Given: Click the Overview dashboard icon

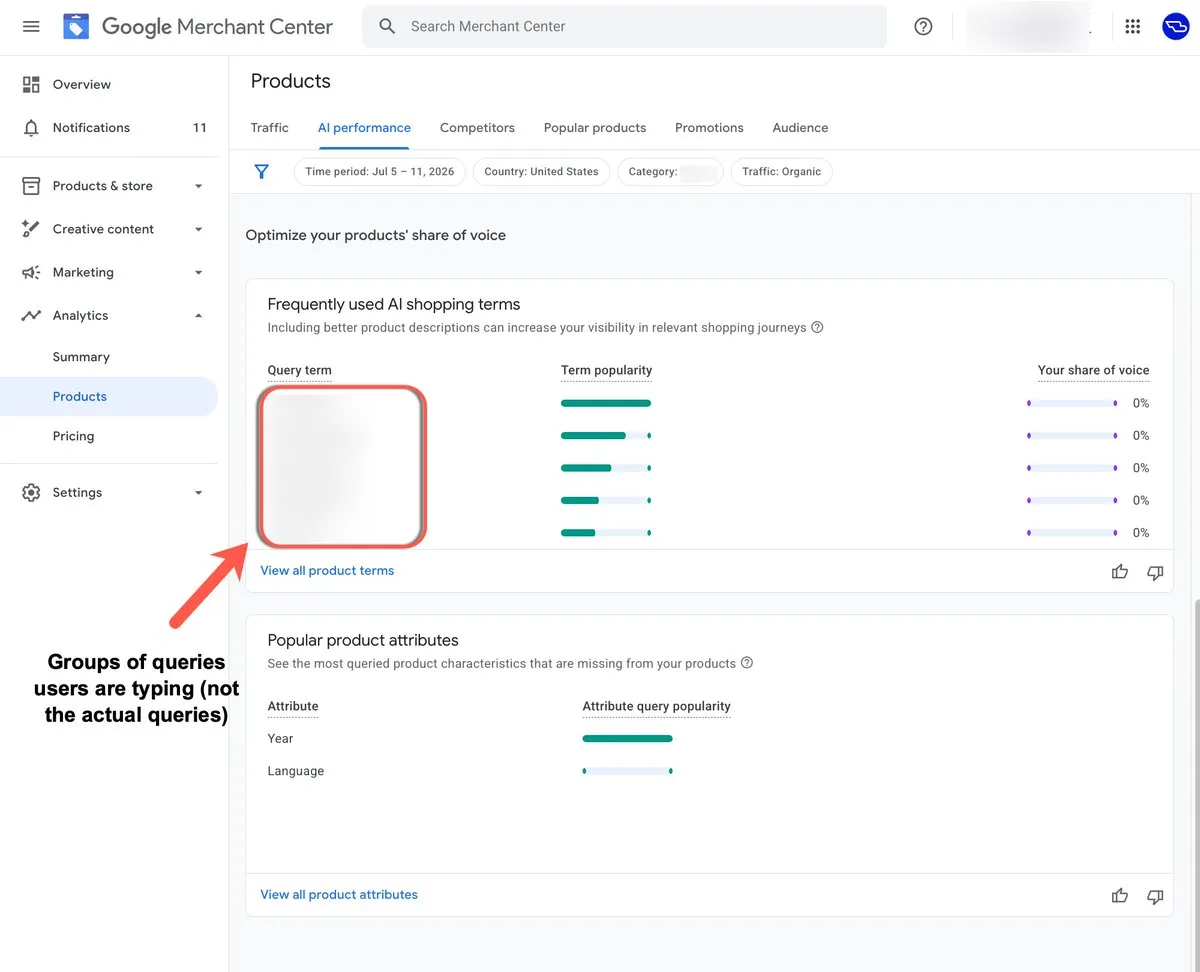Looking at the screenshot, I should [31, 85].
